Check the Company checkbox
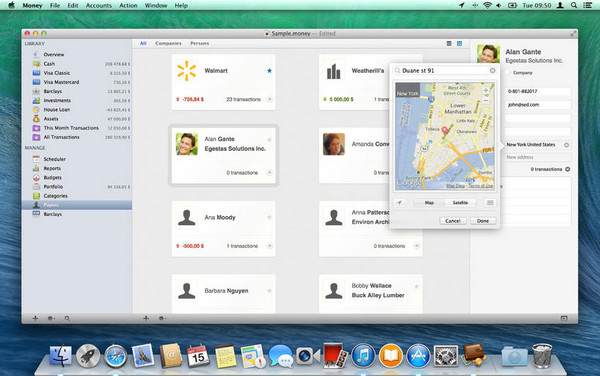The image size is (600, 376). coord(508,73)
